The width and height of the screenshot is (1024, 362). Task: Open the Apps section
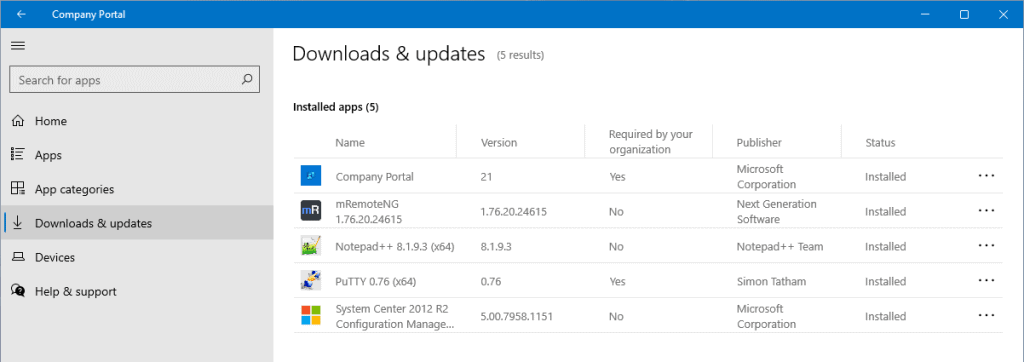136,155
